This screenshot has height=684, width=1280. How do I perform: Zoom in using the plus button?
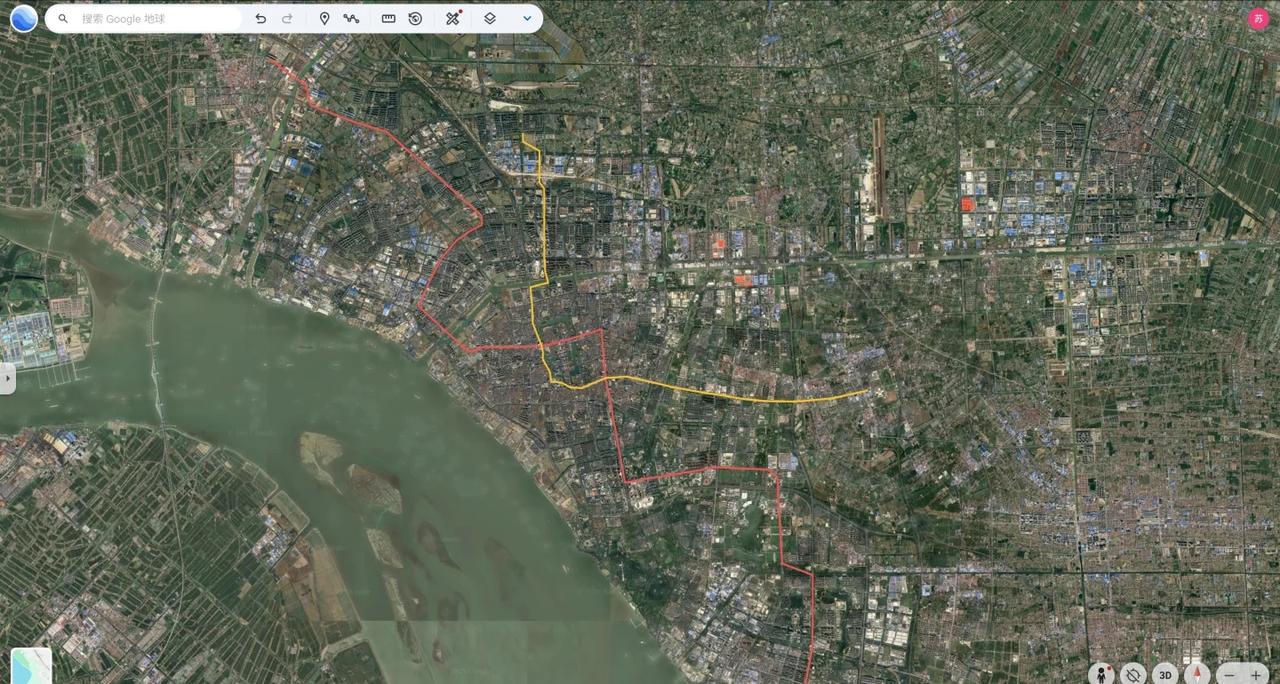(1255, 675)
